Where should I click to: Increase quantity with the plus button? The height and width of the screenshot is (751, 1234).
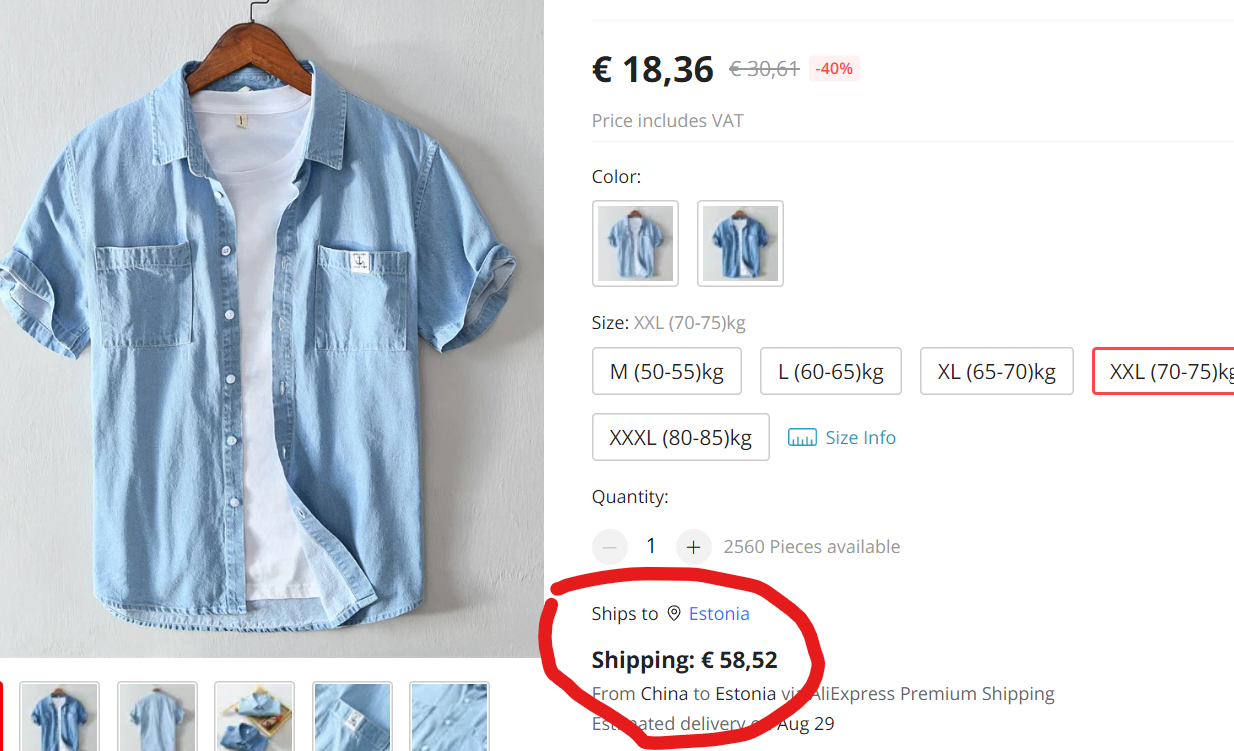tap(693, 546)
